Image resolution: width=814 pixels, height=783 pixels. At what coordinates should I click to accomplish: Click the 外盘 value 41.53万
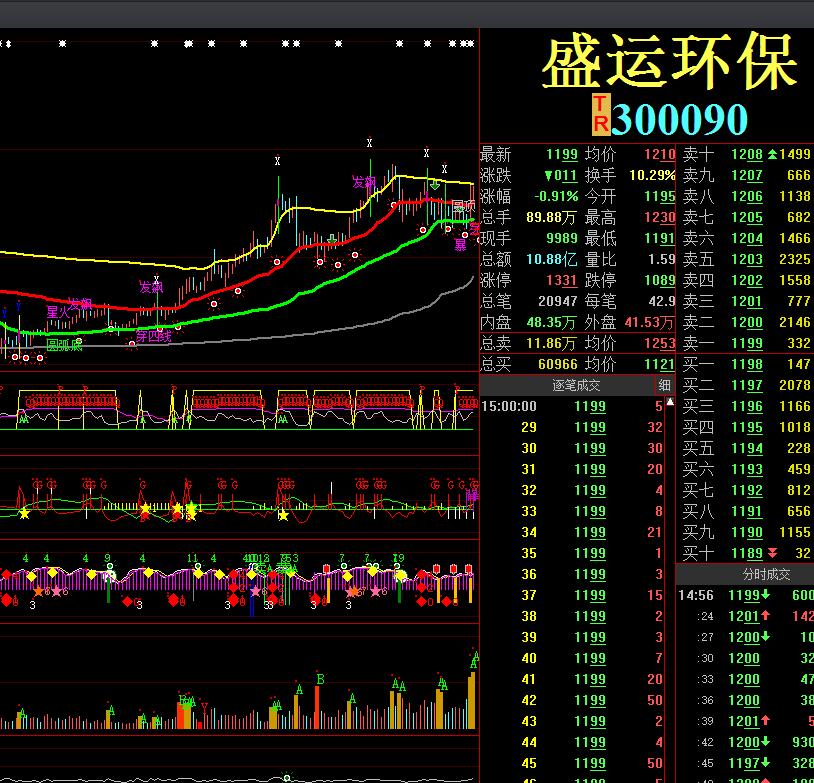649,322
